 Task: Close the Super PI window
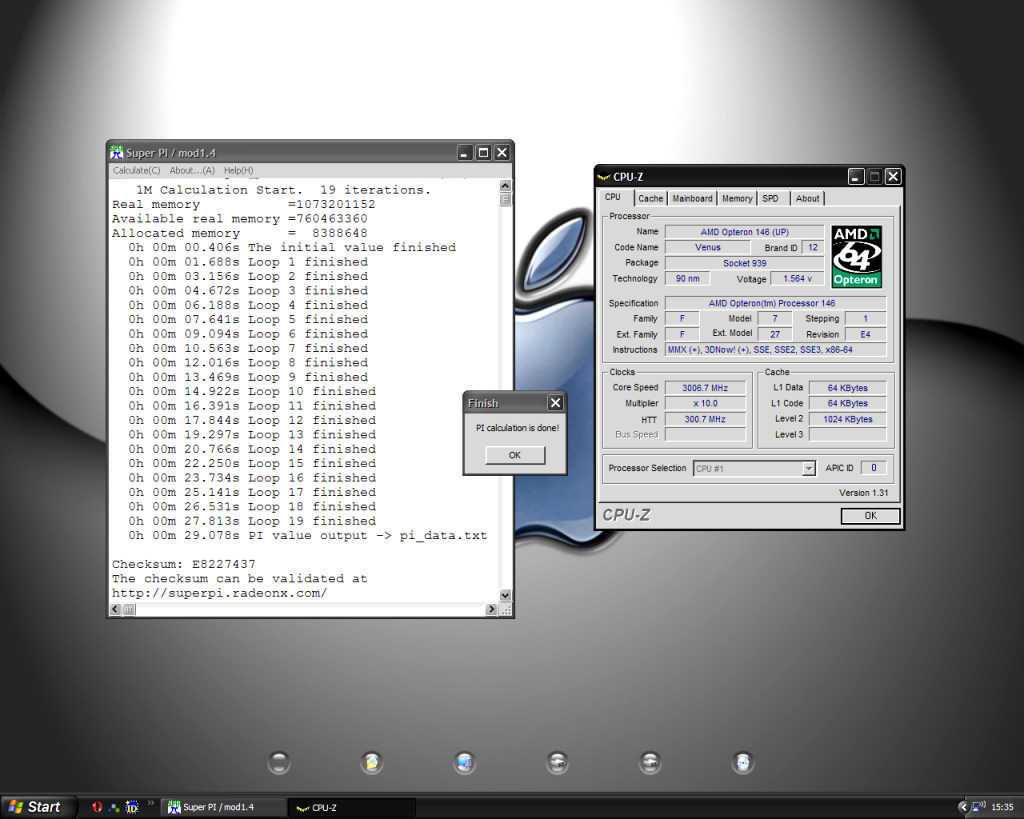[x=502, y=153]
